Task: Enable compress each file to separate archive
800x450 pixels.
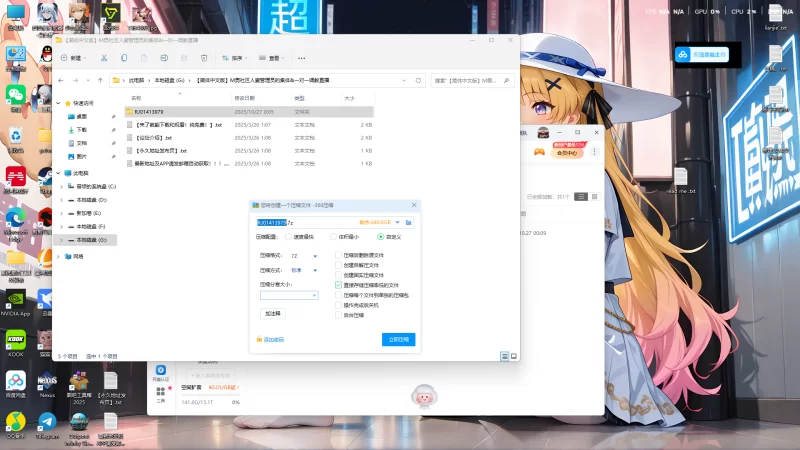Action: coord(338,295)
